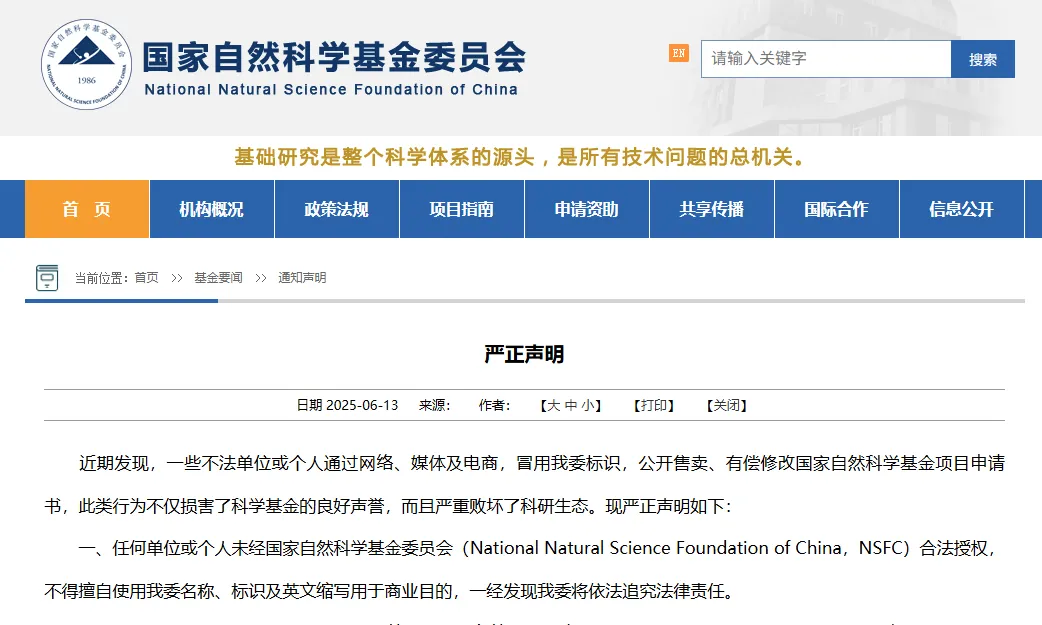Select the 国际合作 navigation item
This screenshot has width=1042, height=625.
point(836,209)
